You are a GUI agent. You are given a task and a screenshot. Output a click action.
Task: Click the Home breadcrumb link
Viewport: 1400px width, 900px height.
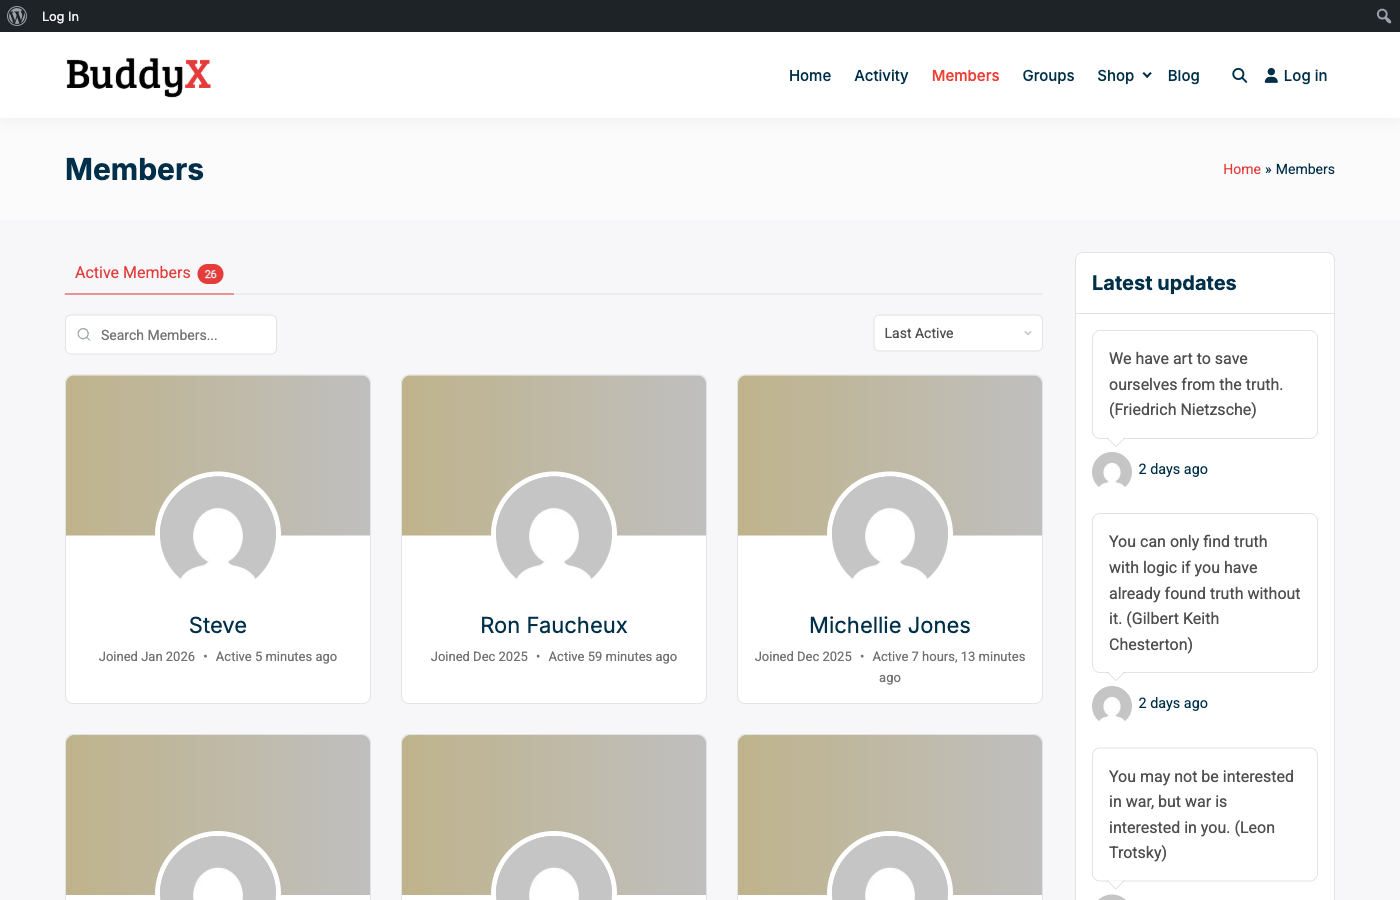point(1242,168)
